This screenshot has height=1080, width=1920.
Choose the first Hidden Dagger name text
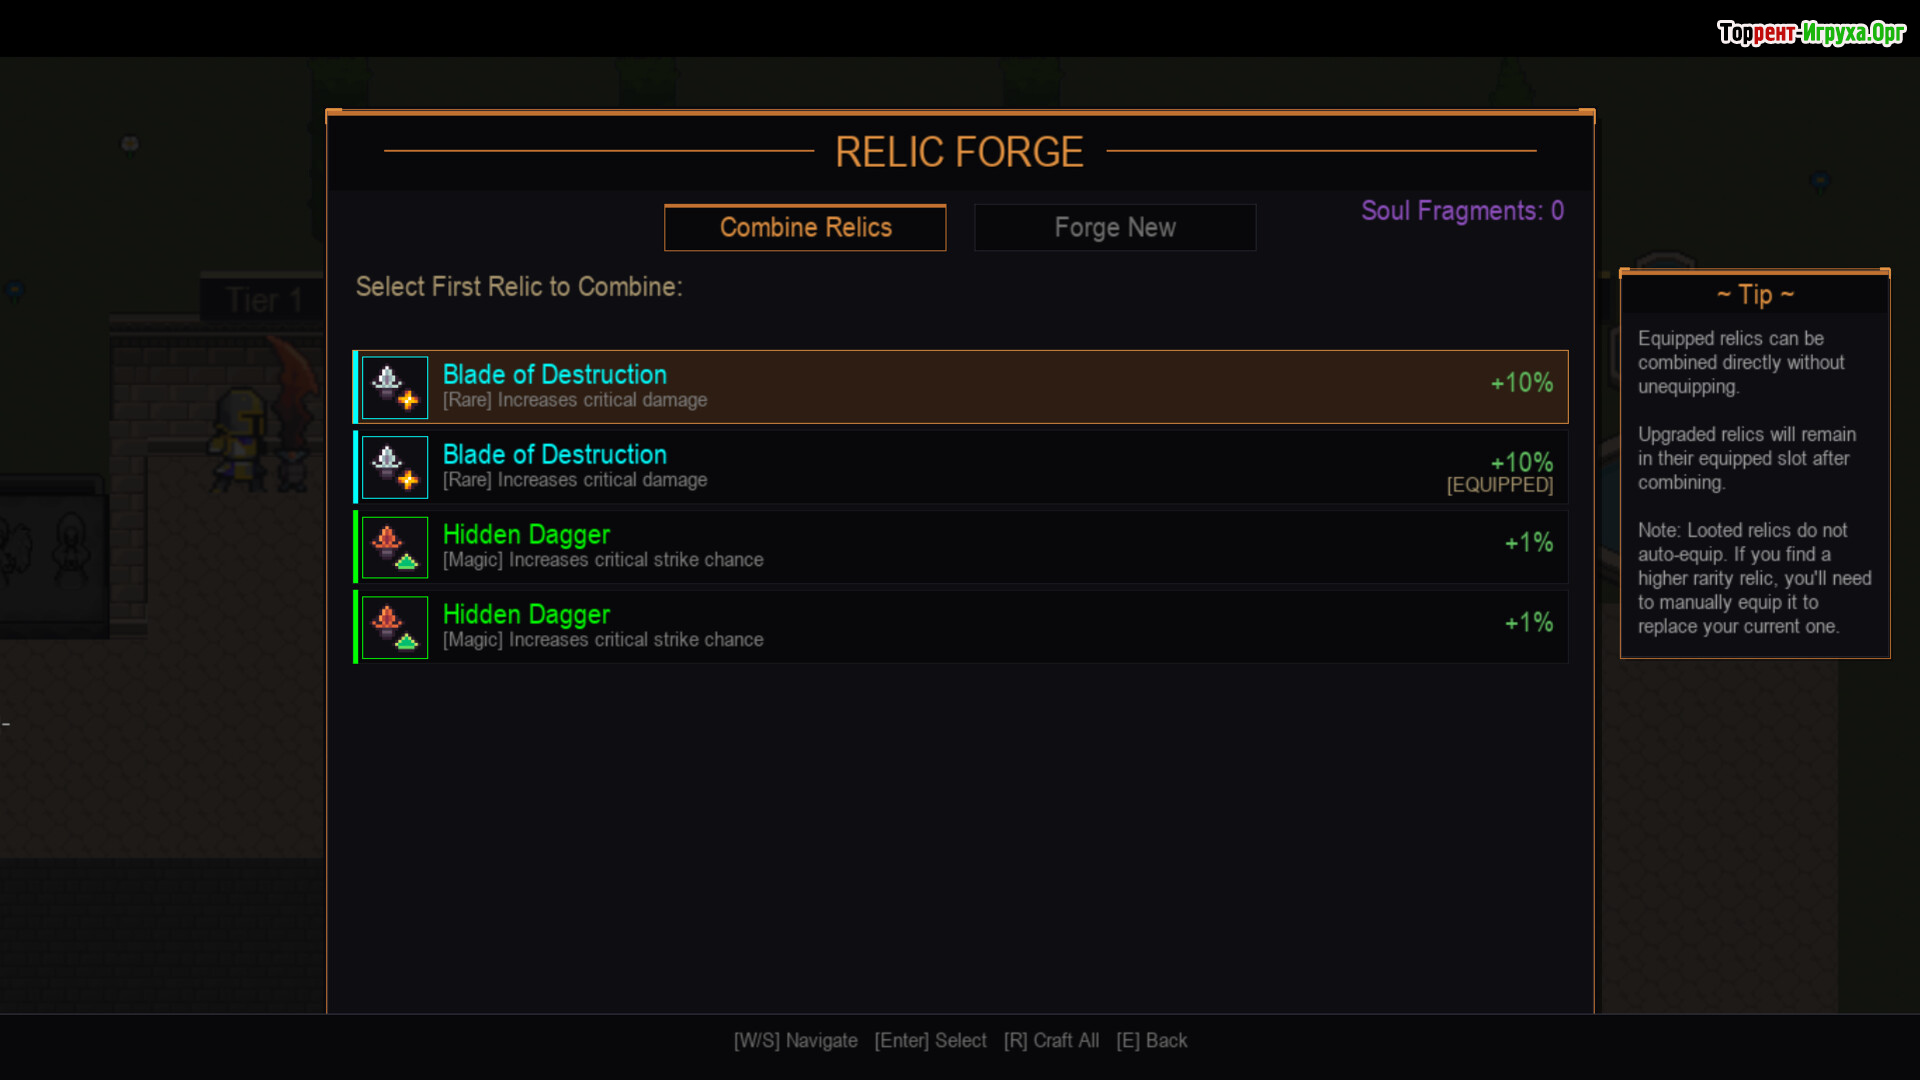pyautogui.click(x=526, y=535)
